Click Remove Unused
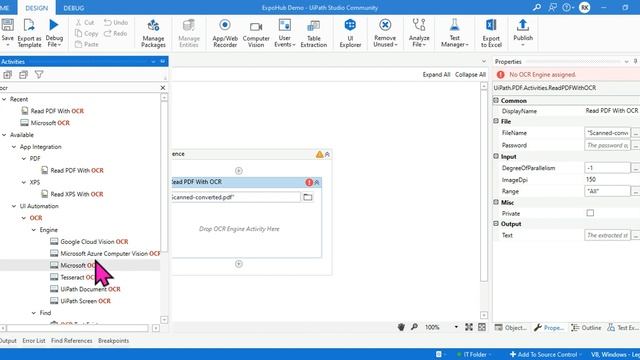This screenshot has width=640, height=360. point(385,33)
